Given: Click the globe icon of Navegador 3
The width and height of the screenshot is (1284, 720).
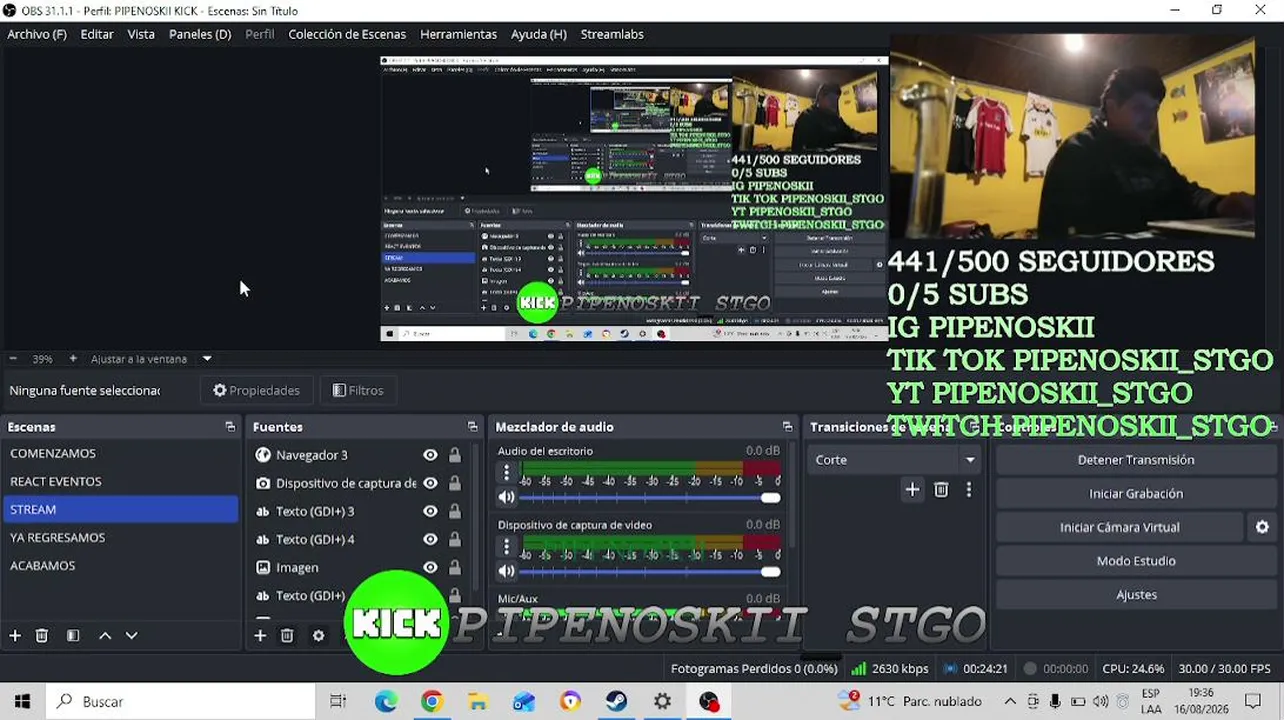Looking at the screenshot, I should point(263,455).
